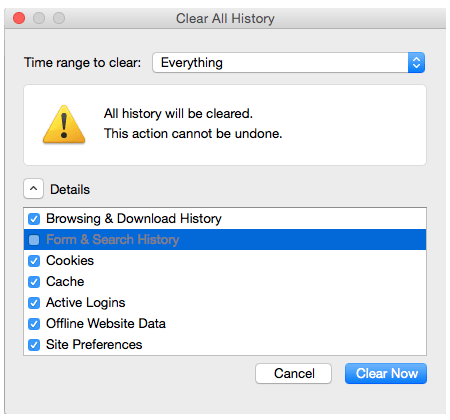Uncheck the Cookies checkbox

pyautogui.click(x=34, y=261)
